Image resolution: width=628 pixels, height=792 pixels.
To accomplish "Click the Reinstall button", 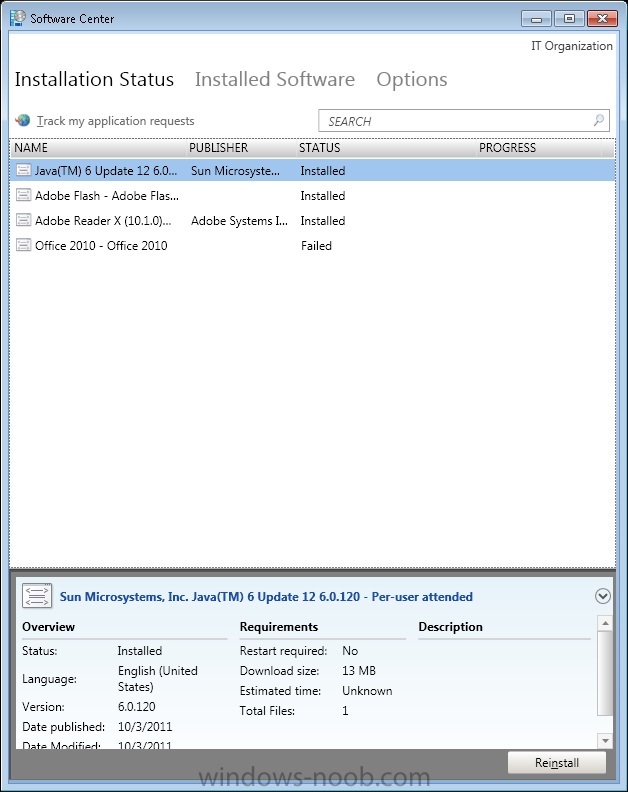I will 557,763.
